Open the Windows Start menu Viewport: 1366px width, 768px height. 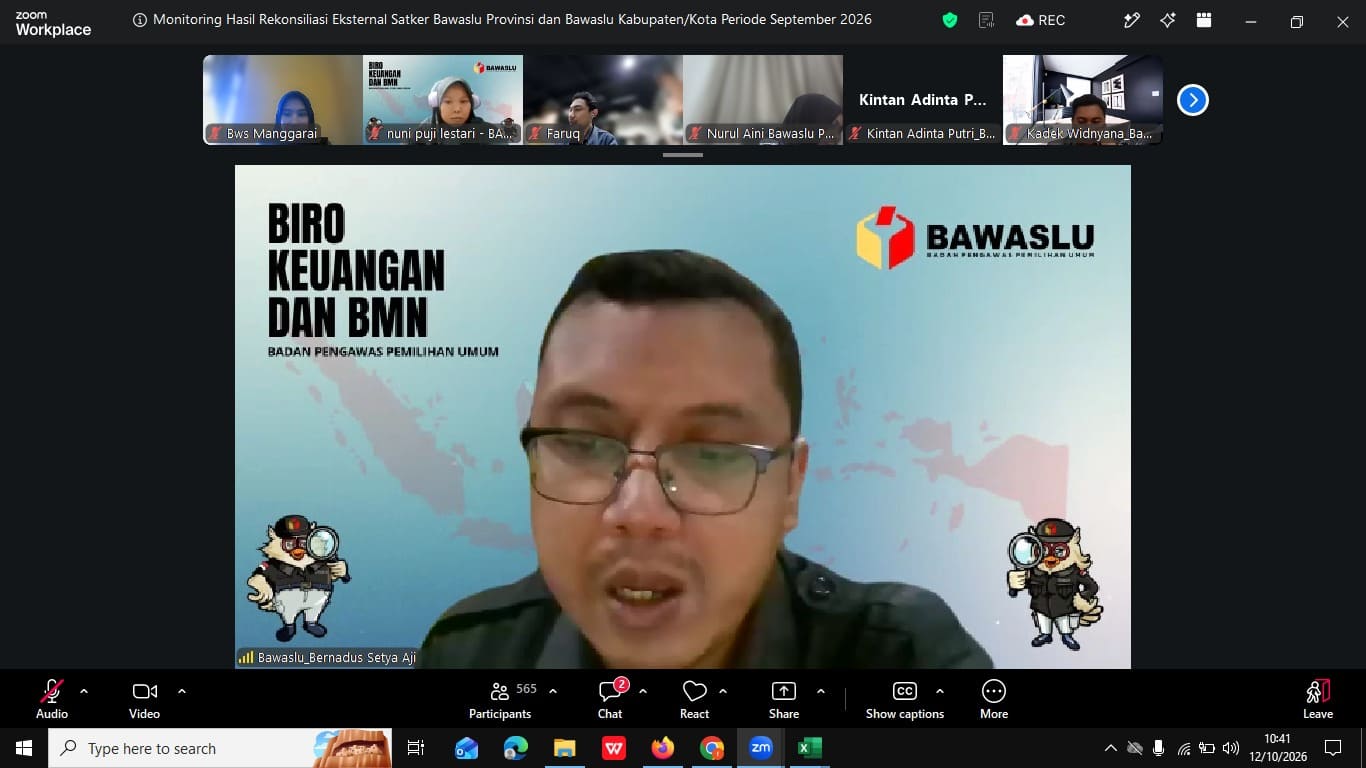pos(24,748)
